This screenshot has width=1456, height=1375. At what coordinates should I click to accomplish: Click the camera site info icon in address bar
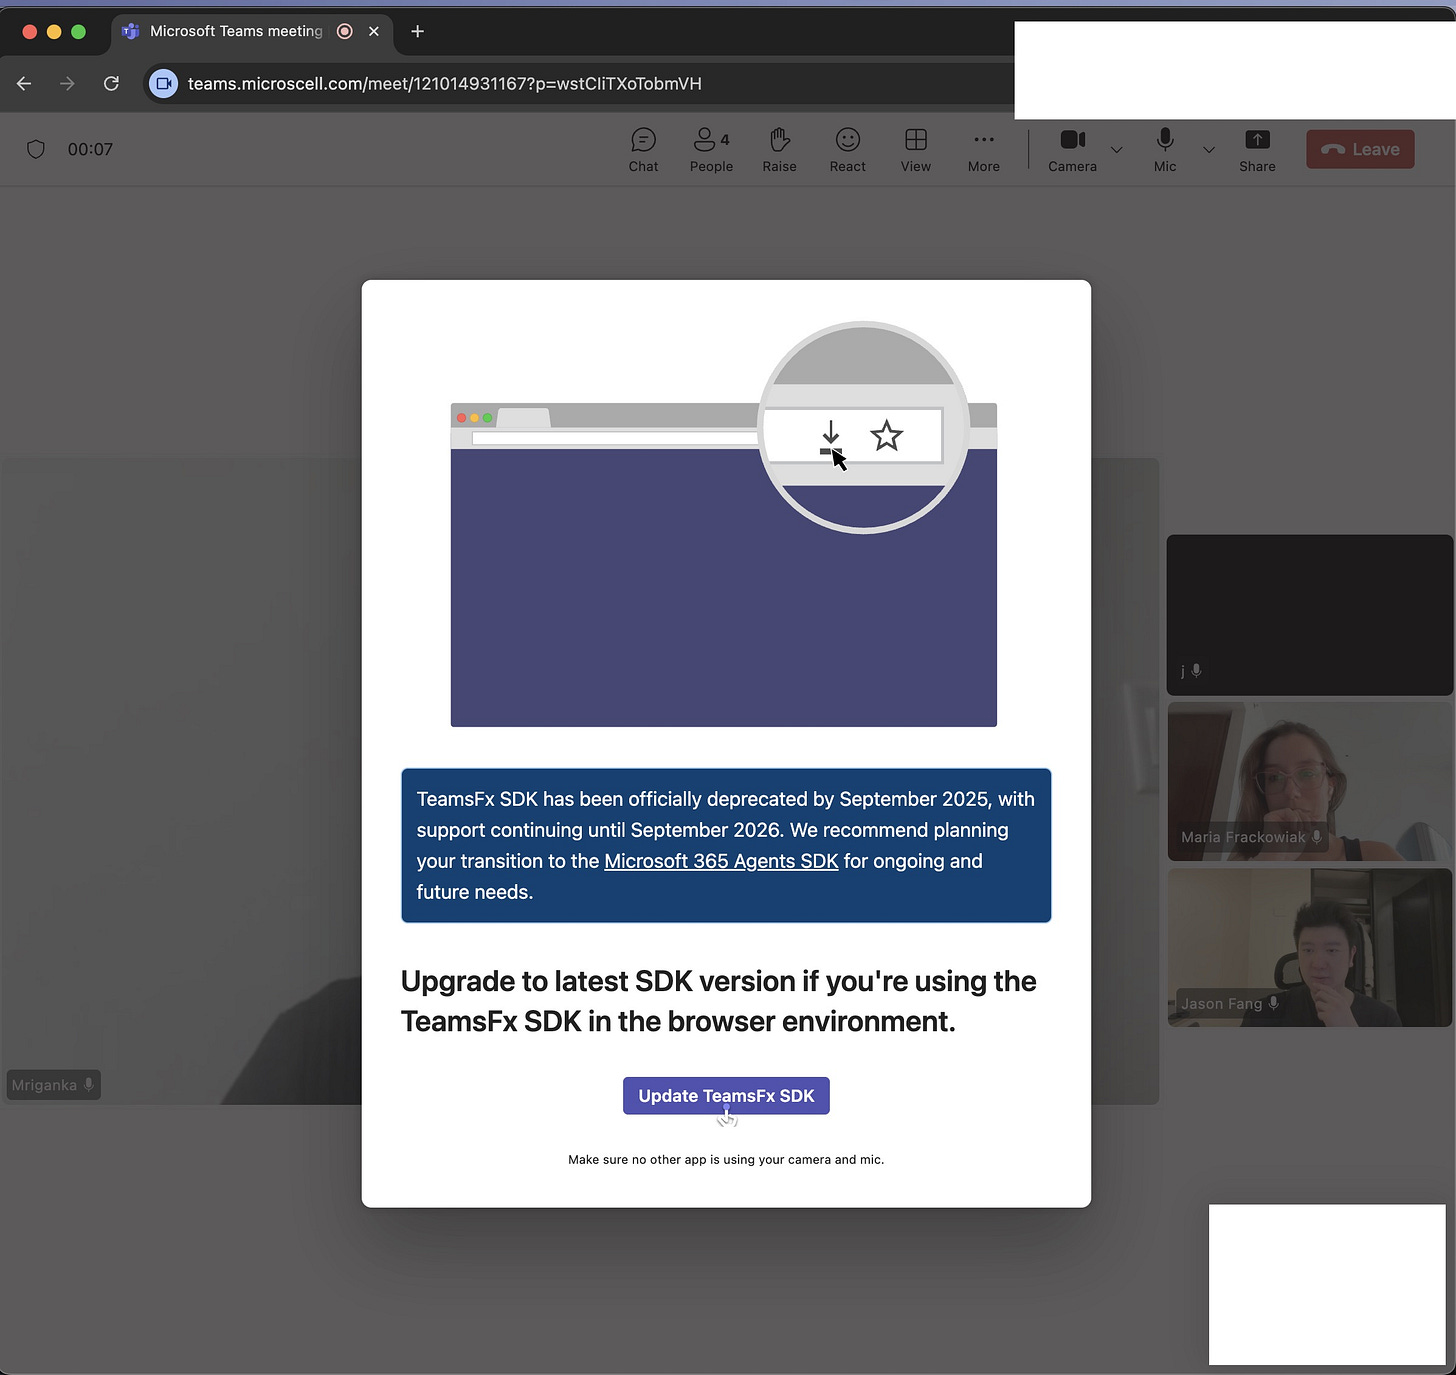(164, 84)
